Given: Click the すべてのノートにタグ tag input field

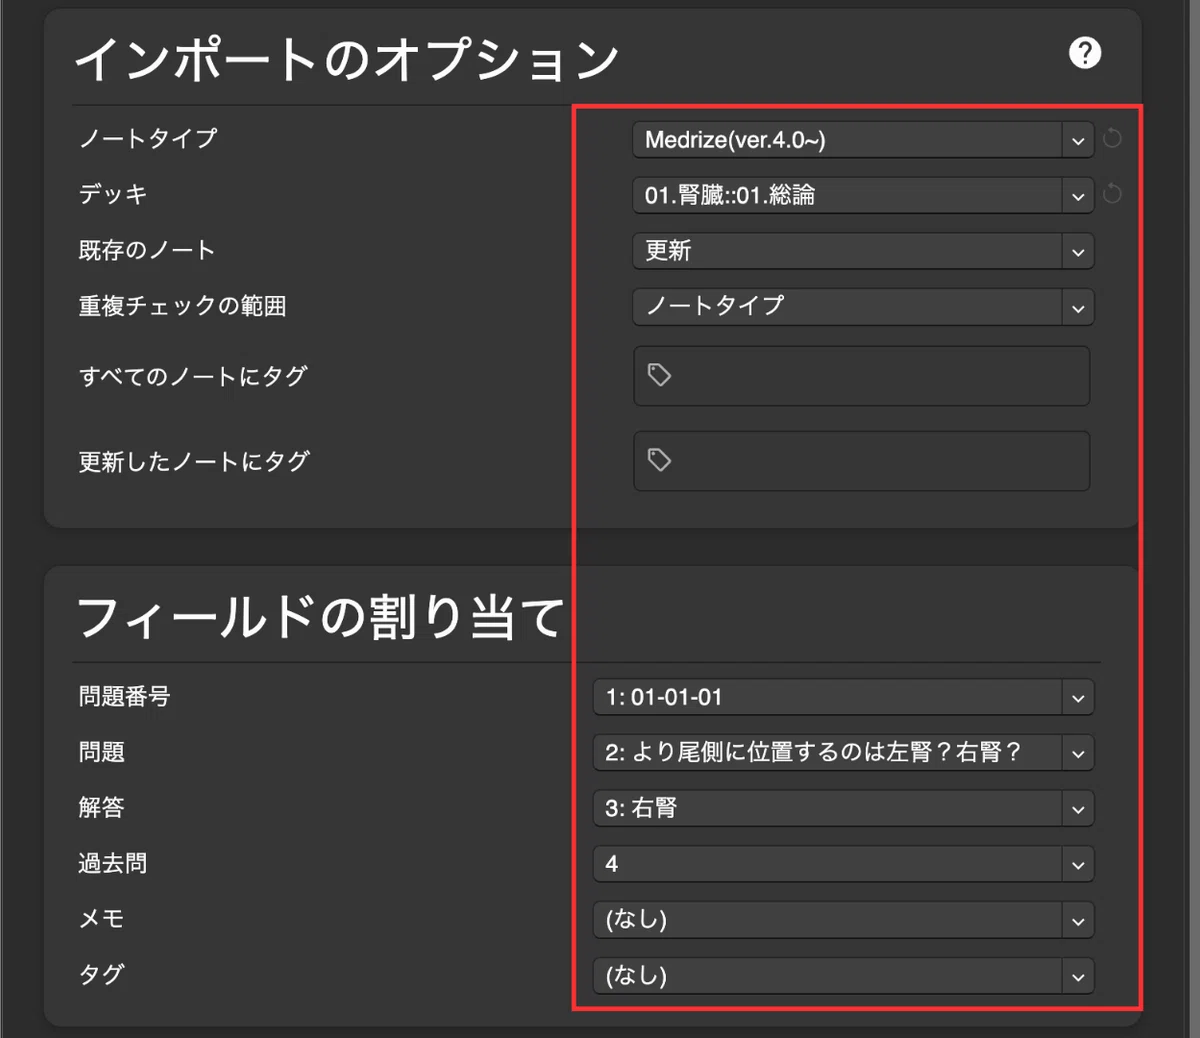Looking at the screenshot, I should 862,376.
